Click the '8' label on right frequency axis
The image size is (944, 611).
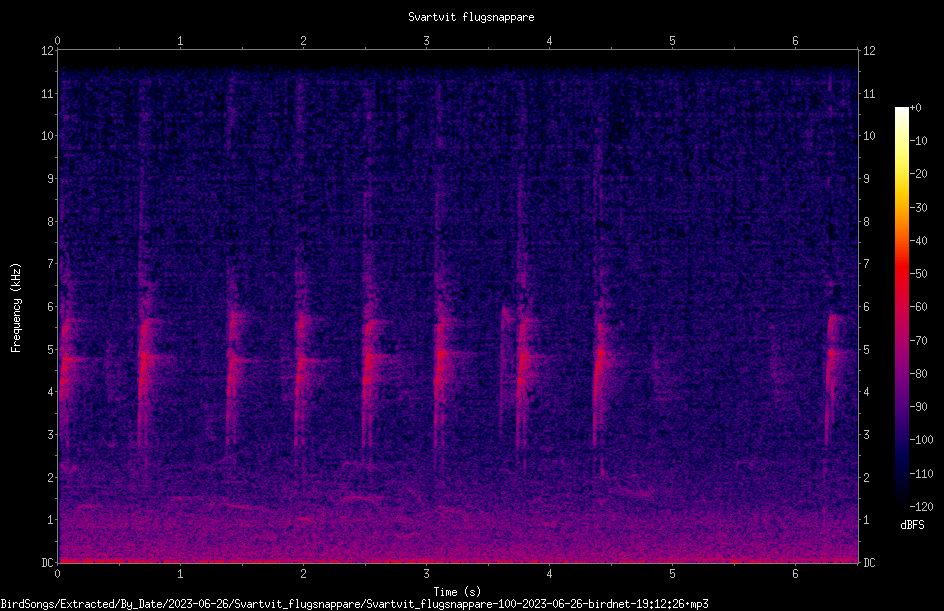[867, 222]
